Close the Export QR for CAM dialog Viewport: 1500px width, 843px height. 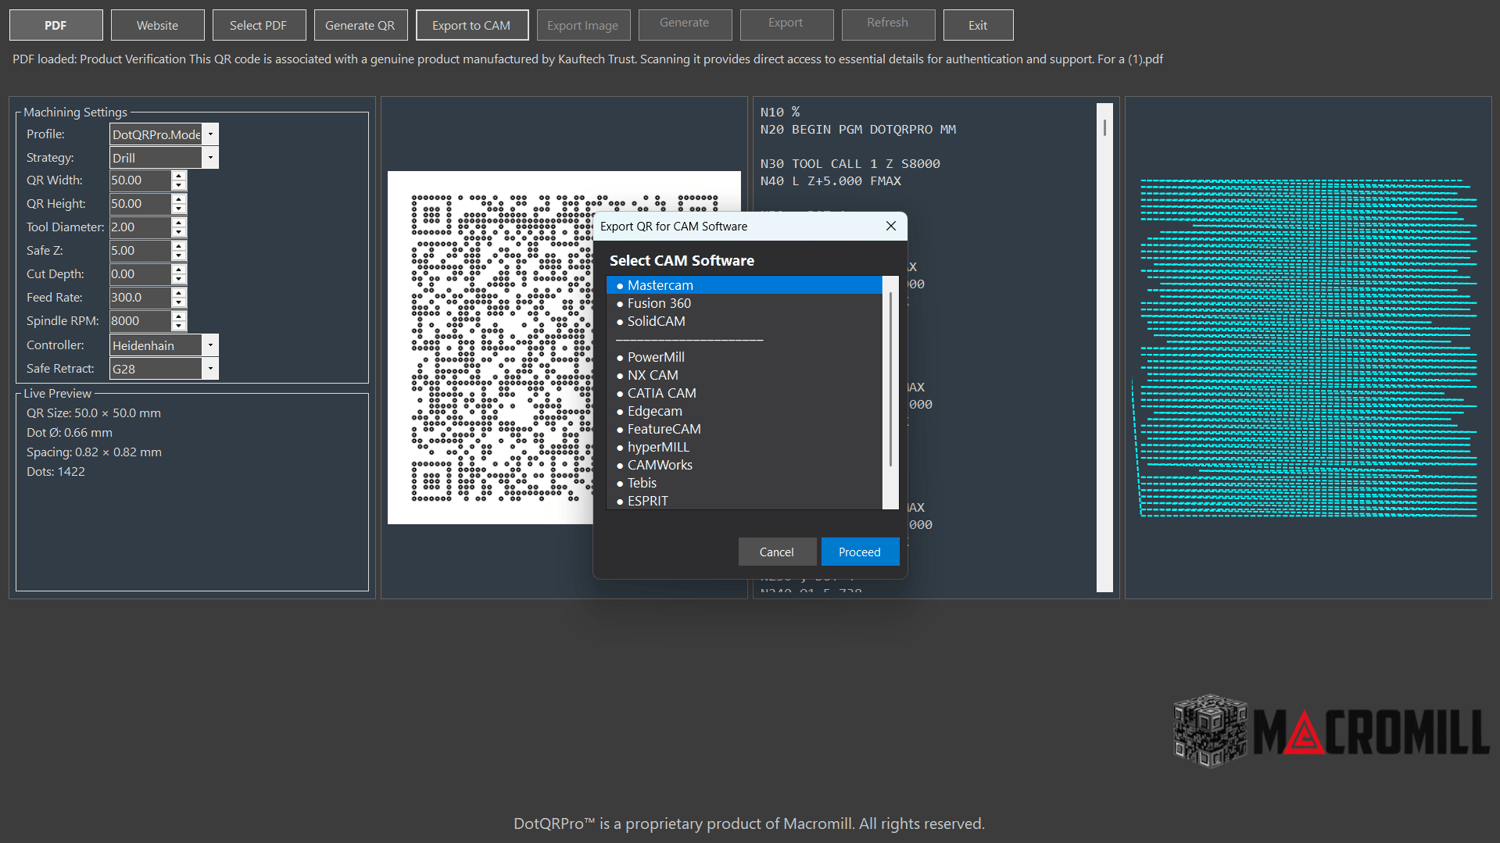(x=891, y=226)
